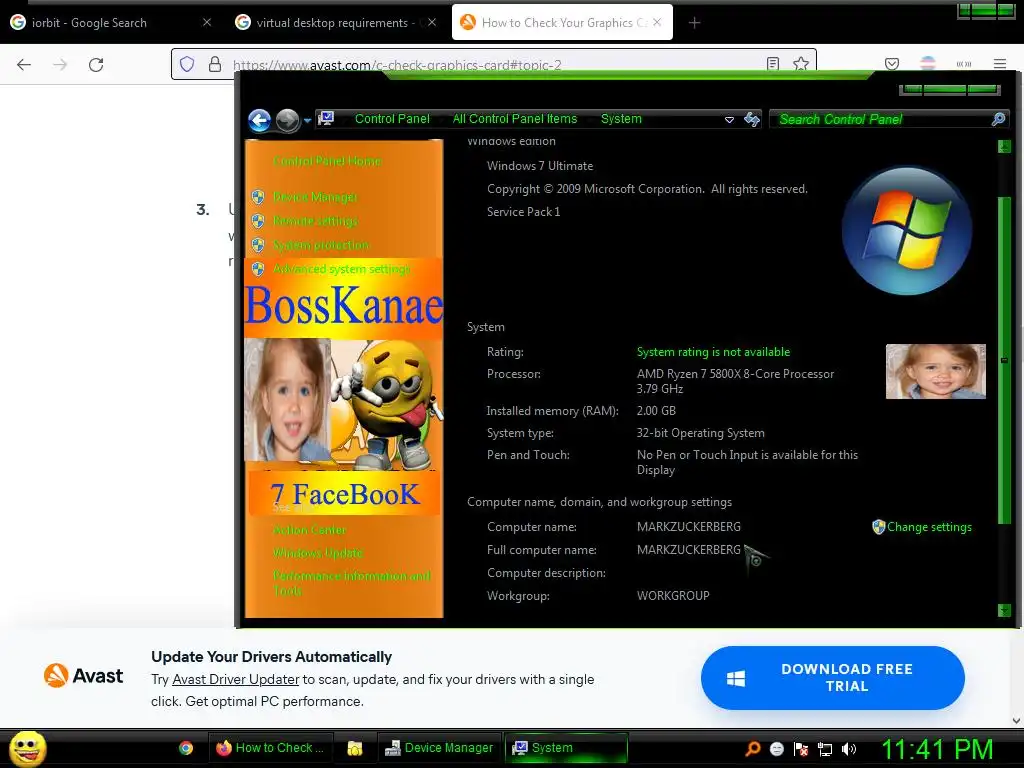This screenshot has width=1024, height=768.
Task: Switch to Firefox How to Check taskbar item
Action: [x=270, y=748]
